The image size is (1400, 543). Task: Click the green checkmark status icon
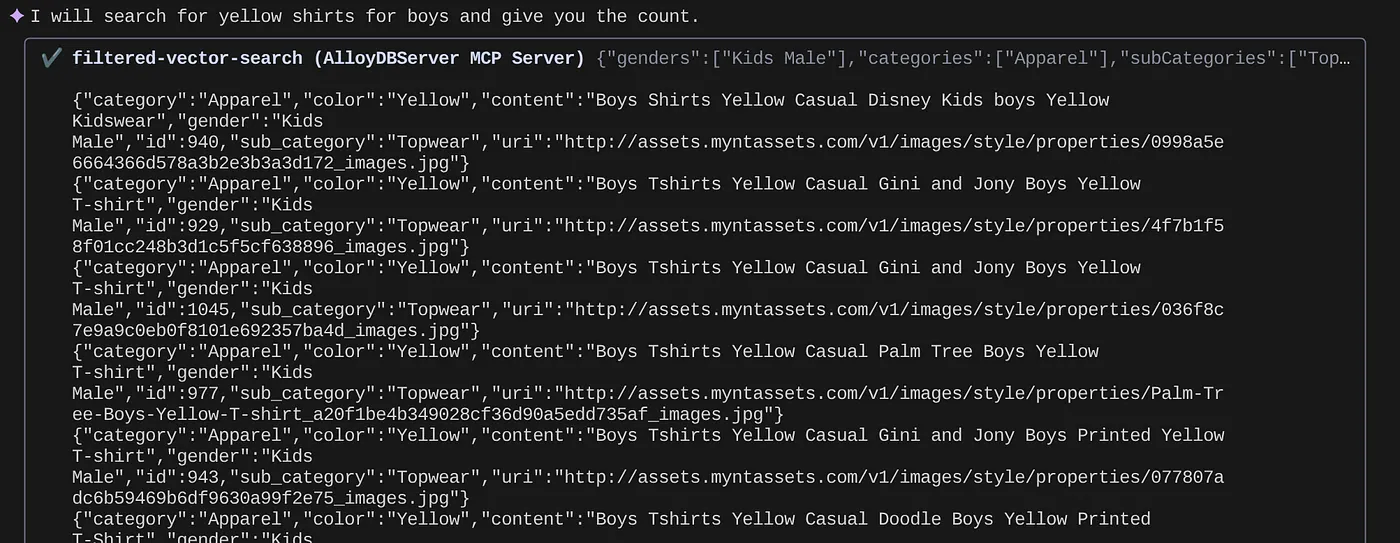click(x=52, y=58)
